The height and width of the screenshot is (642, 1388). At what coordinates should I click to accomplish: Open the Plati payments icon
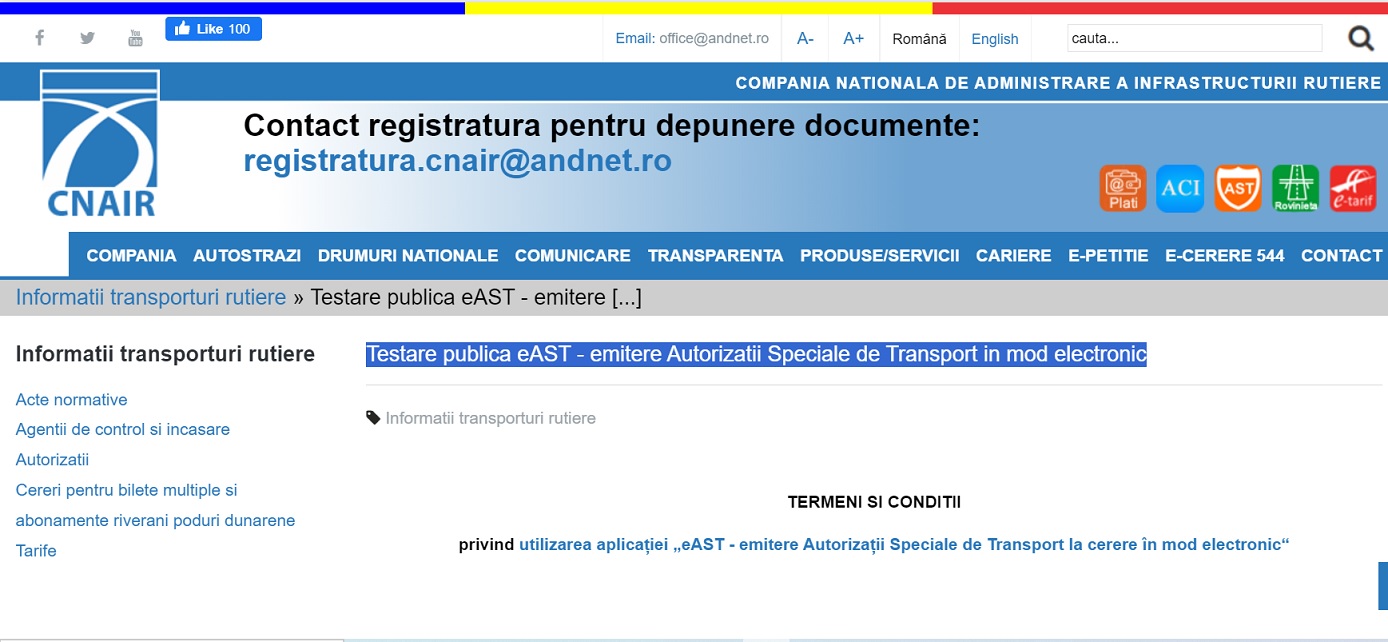click(x=1123, y=189)
